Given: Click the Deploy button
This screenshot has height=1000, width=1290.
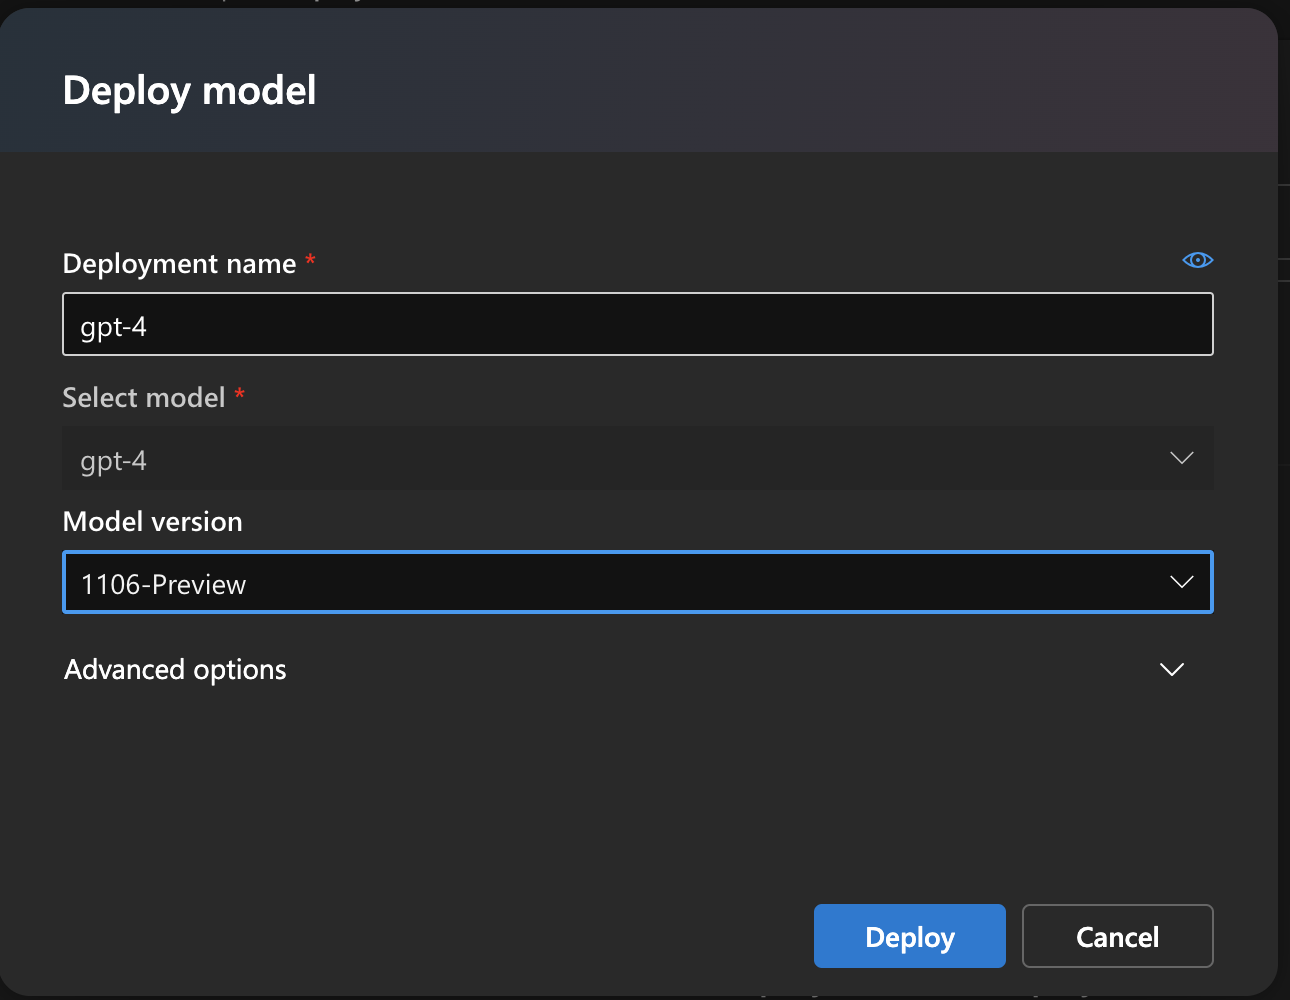Looking at the screenshot, I should pos(910,936).
